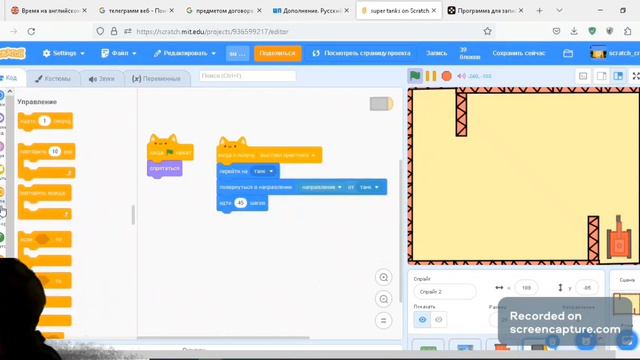
Task: Bookmark this page with star icon
Action: point(487,31)
